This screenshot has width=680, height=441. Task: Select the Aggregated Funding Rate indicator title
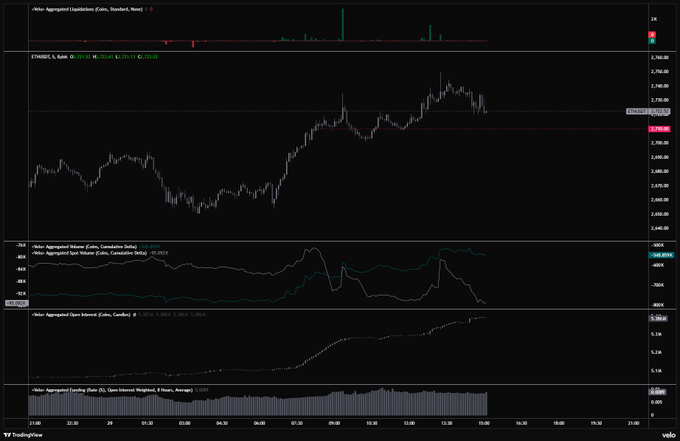(112, 390)
